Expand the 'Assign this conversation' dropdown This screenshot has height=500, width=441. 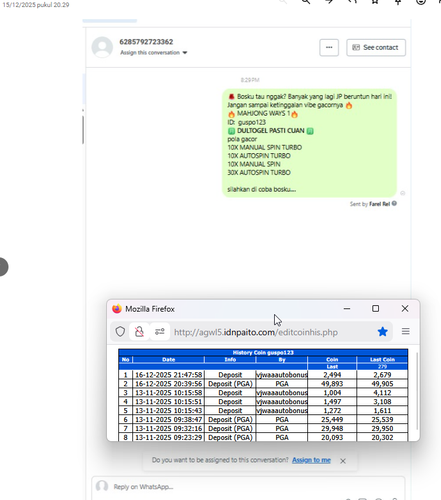154,53
